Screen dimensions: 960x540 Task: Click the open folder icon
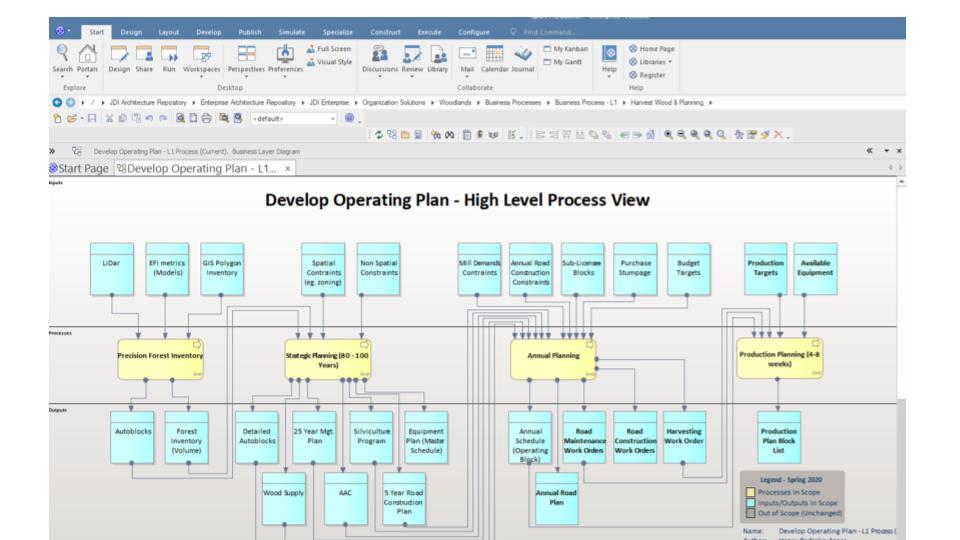(72, 118)
